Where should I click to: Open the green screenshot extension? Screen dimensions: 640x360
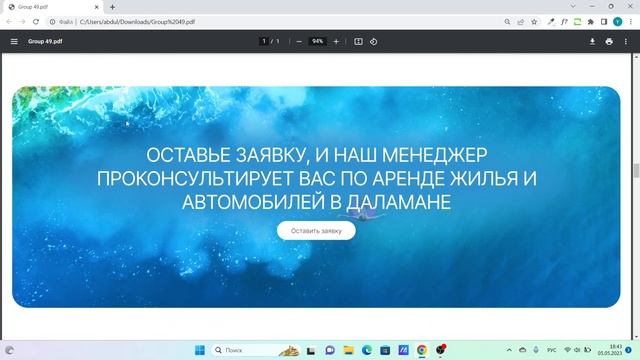577,22
